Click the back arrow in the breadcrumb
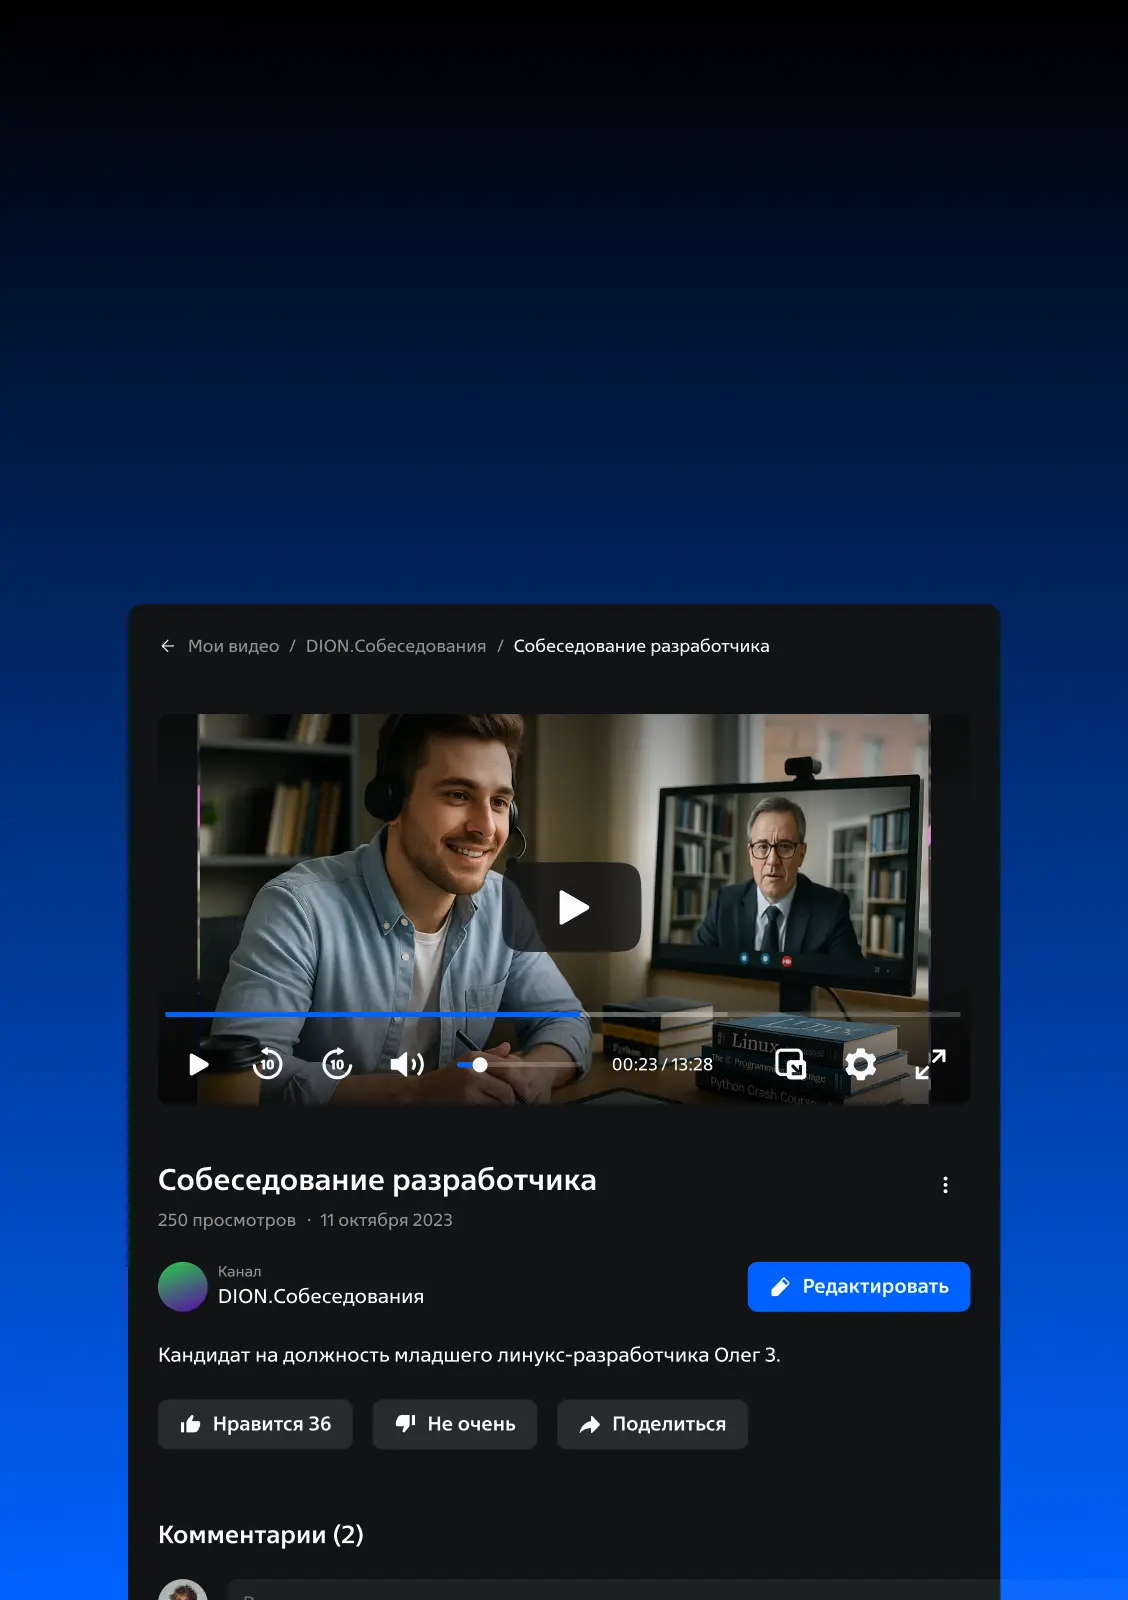Screen dimensions: 1128x1600 [168, 646]
